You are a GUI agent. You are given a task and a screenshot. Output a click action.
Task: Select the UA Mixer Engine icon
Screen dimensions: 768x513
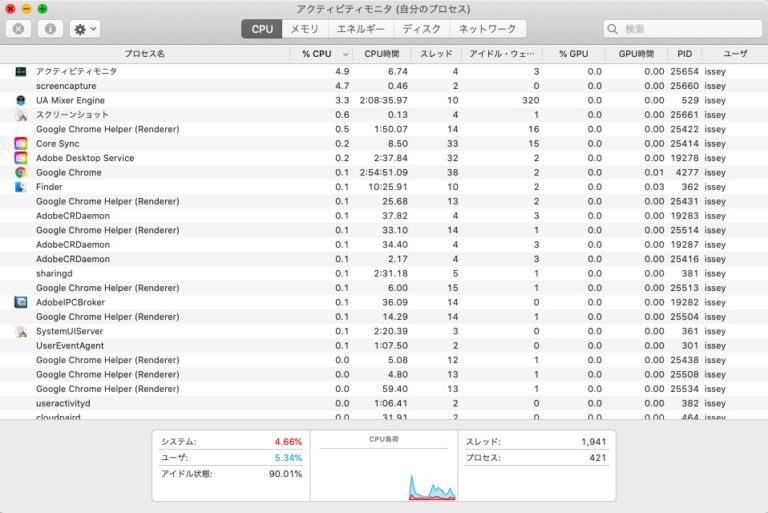[x=21, y=101]
